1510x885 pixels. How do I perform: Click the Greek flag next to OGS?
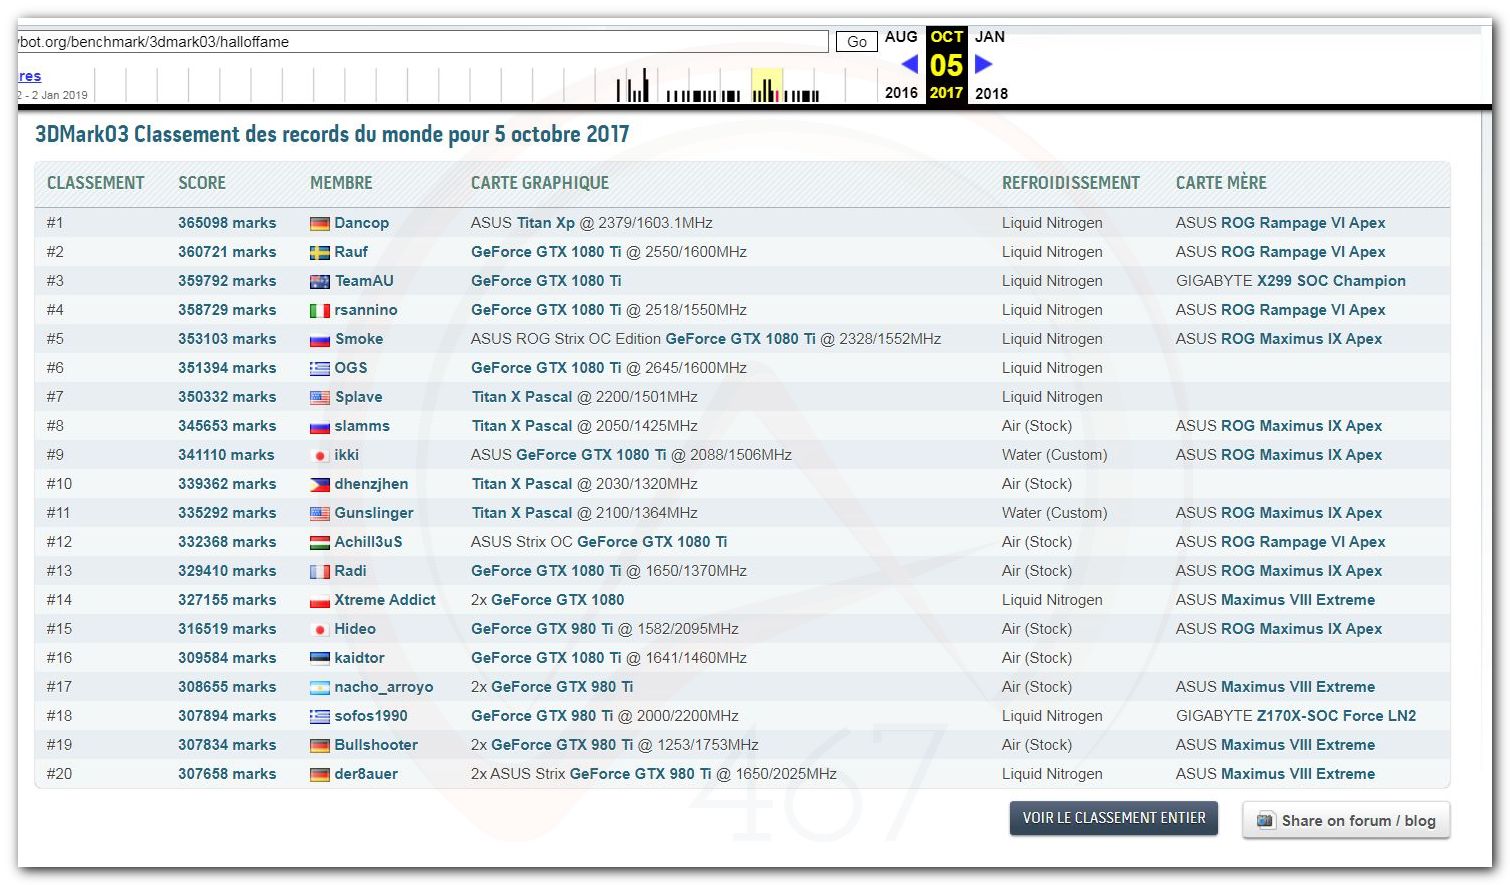point(320,369)
